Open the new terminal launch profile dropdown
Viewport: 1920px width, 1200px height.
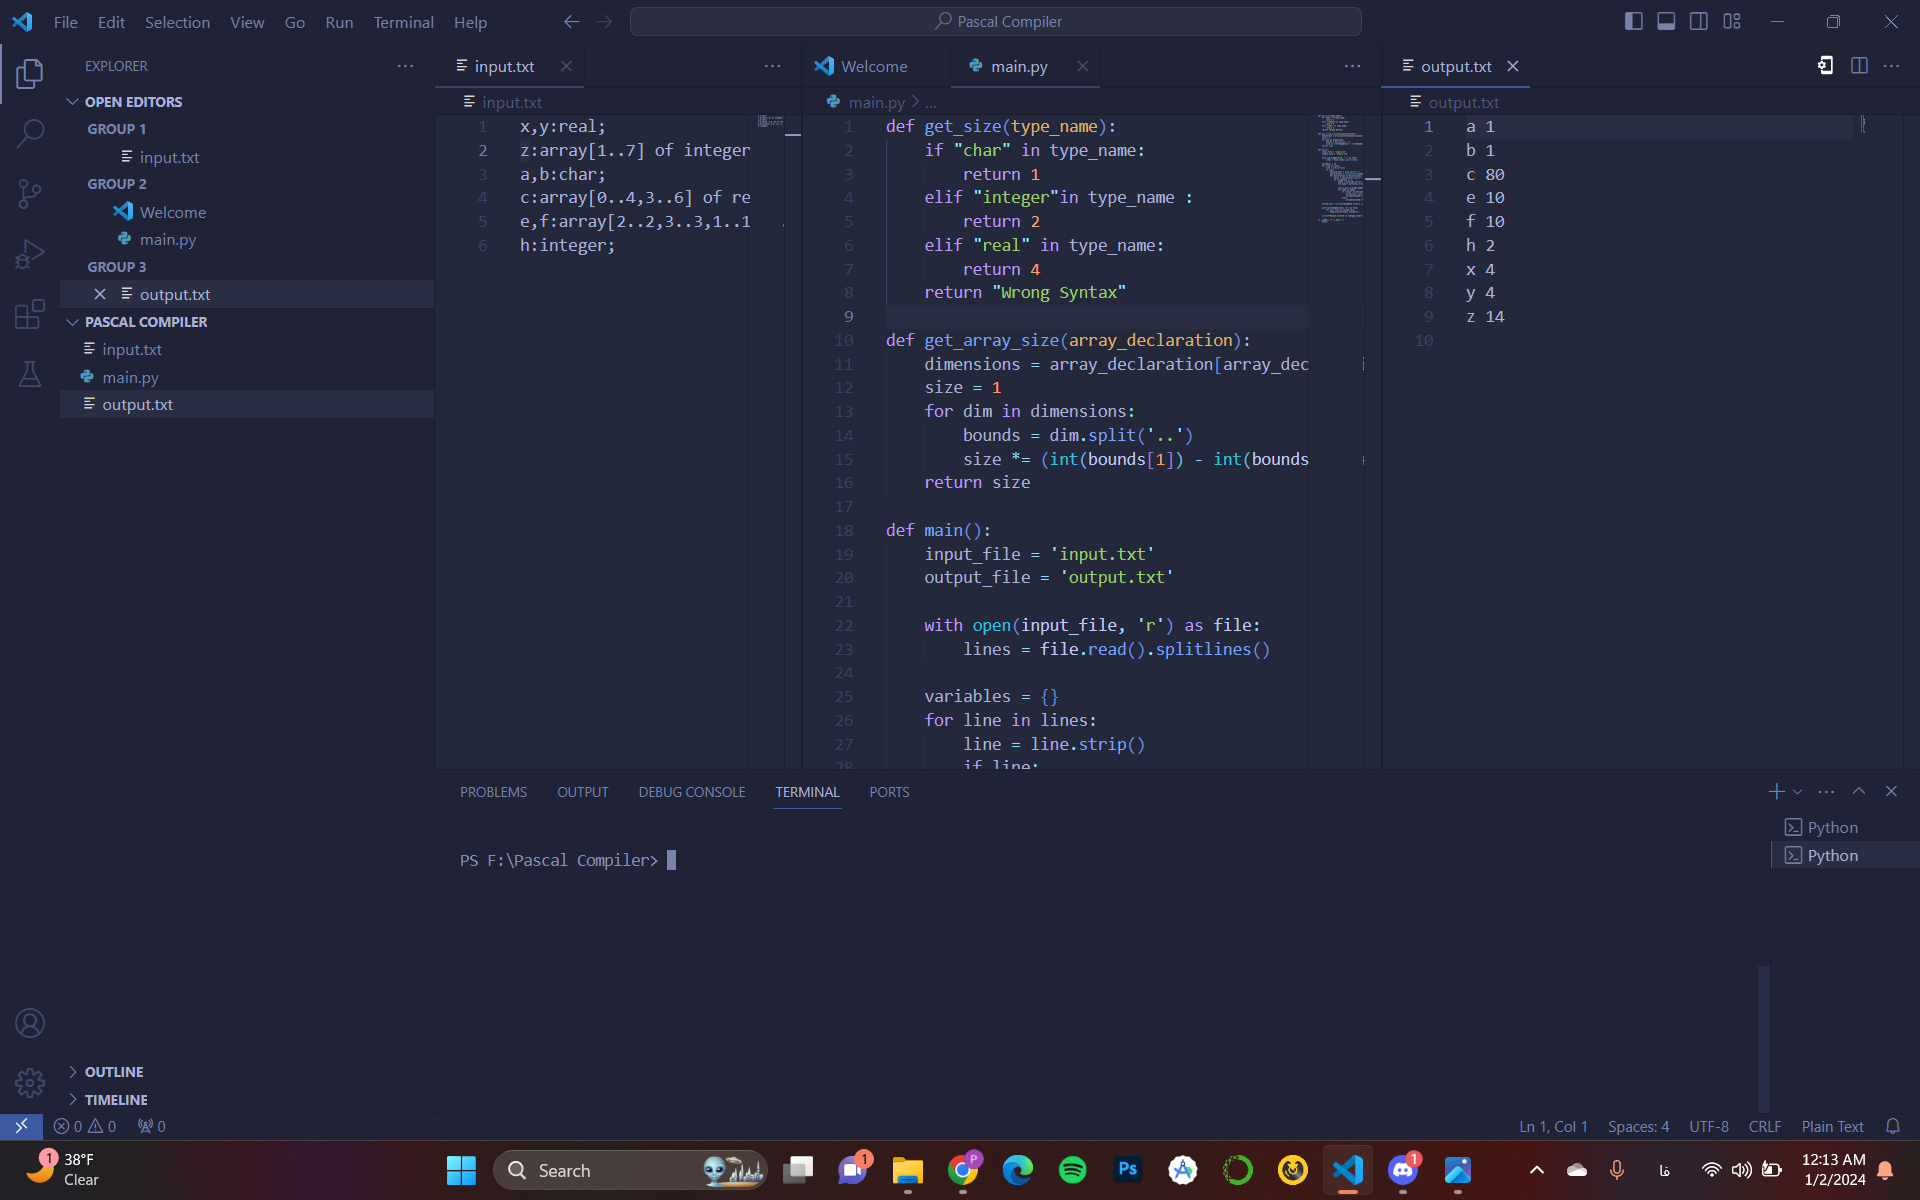[1798, 792]
